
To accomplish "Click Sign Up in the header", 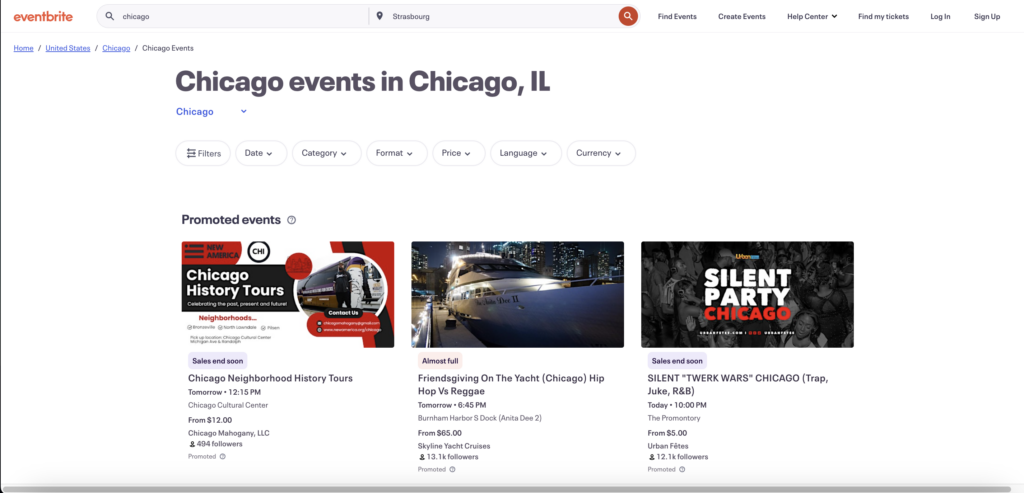I will tap(987, 16).
